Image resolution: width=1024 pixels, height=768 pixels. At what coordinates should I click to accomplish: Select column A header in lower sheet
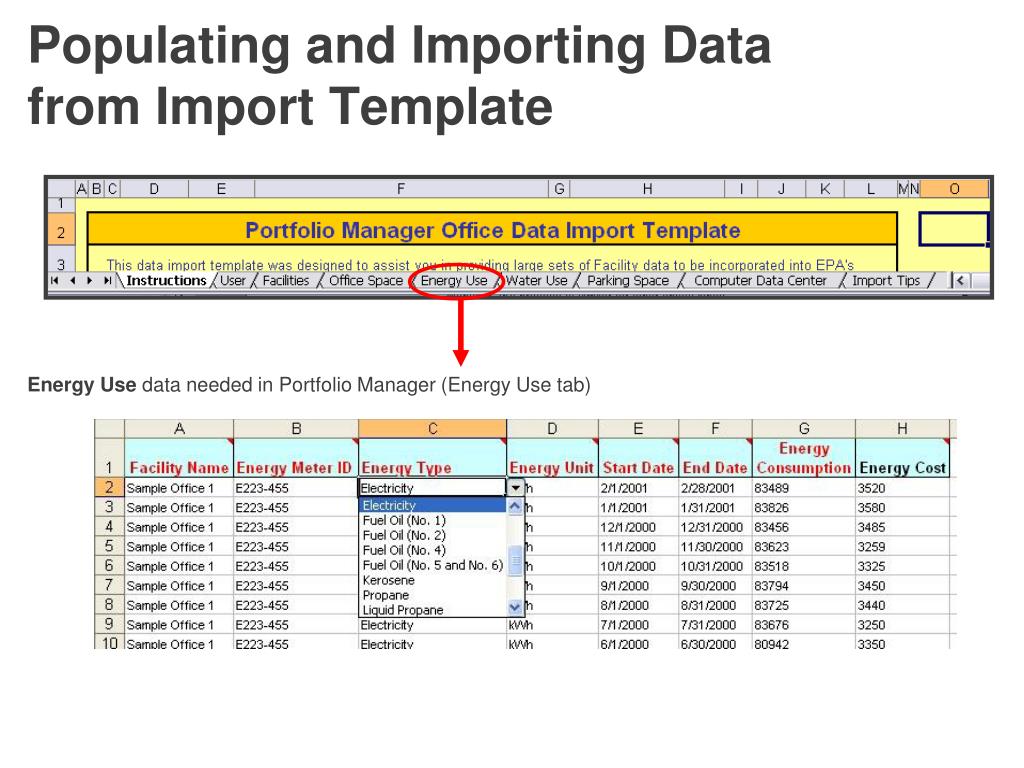[179, 428]
